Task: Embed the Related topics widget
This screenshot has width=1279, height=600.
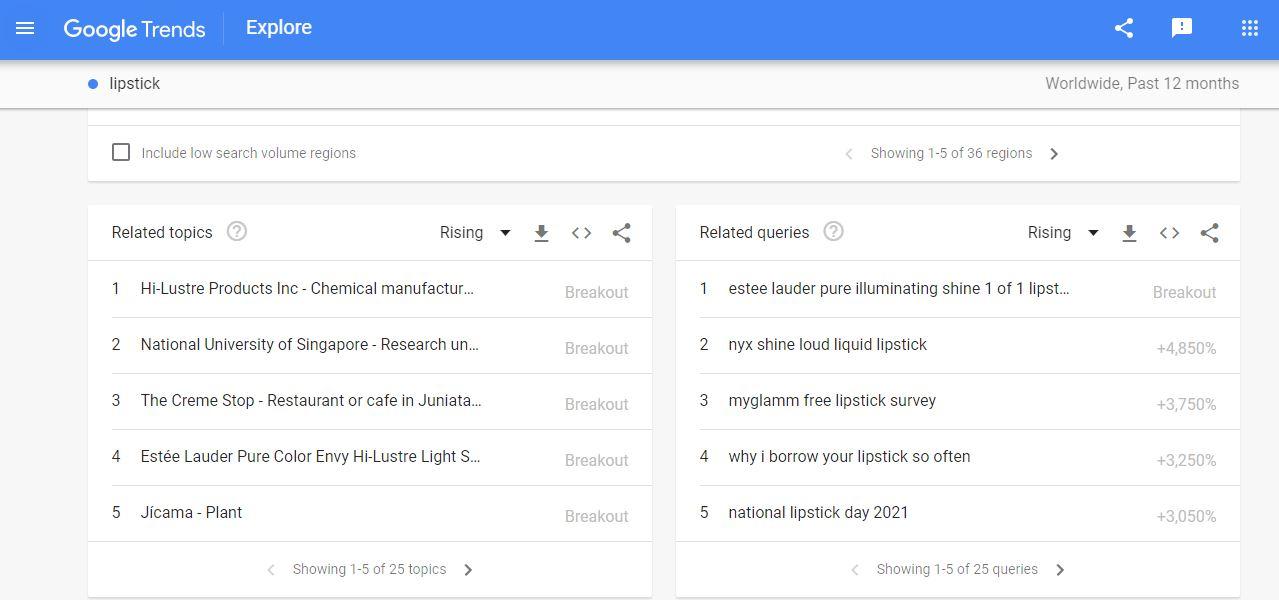Action: click(x=581, y=233)
